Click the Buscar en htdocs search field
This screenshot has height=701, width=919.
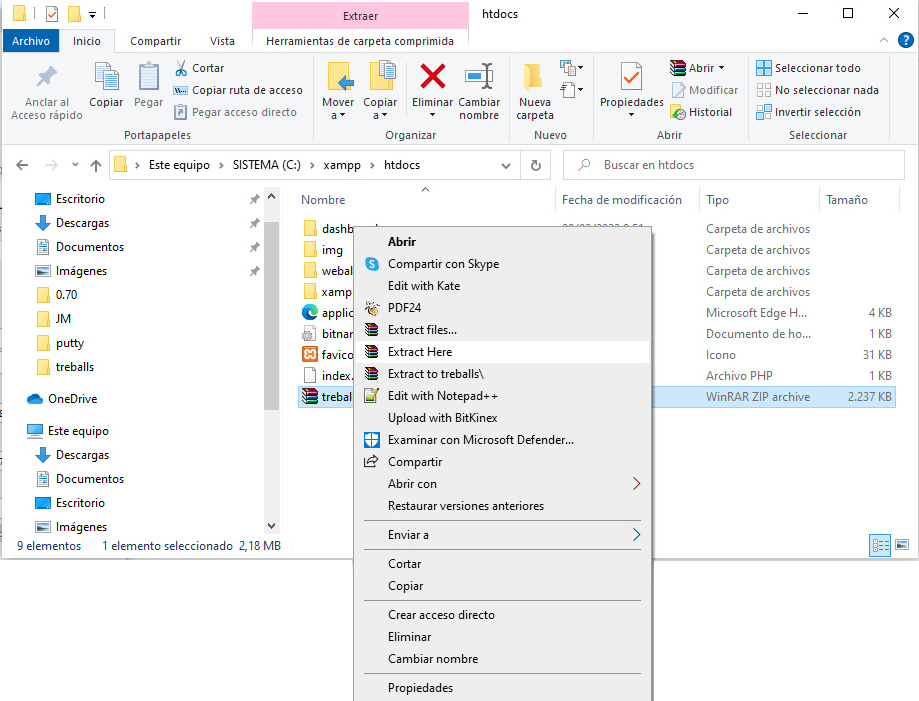pyautogui.click(x=734, y=165)
